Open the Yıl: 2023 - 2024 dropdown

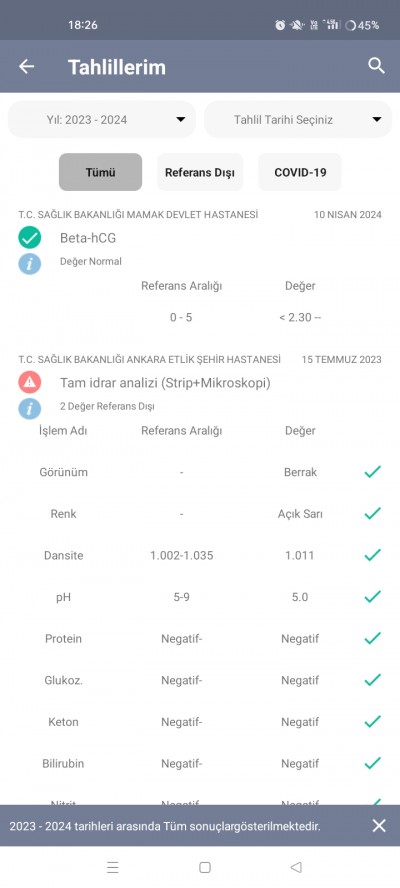[x=102, y=119]
